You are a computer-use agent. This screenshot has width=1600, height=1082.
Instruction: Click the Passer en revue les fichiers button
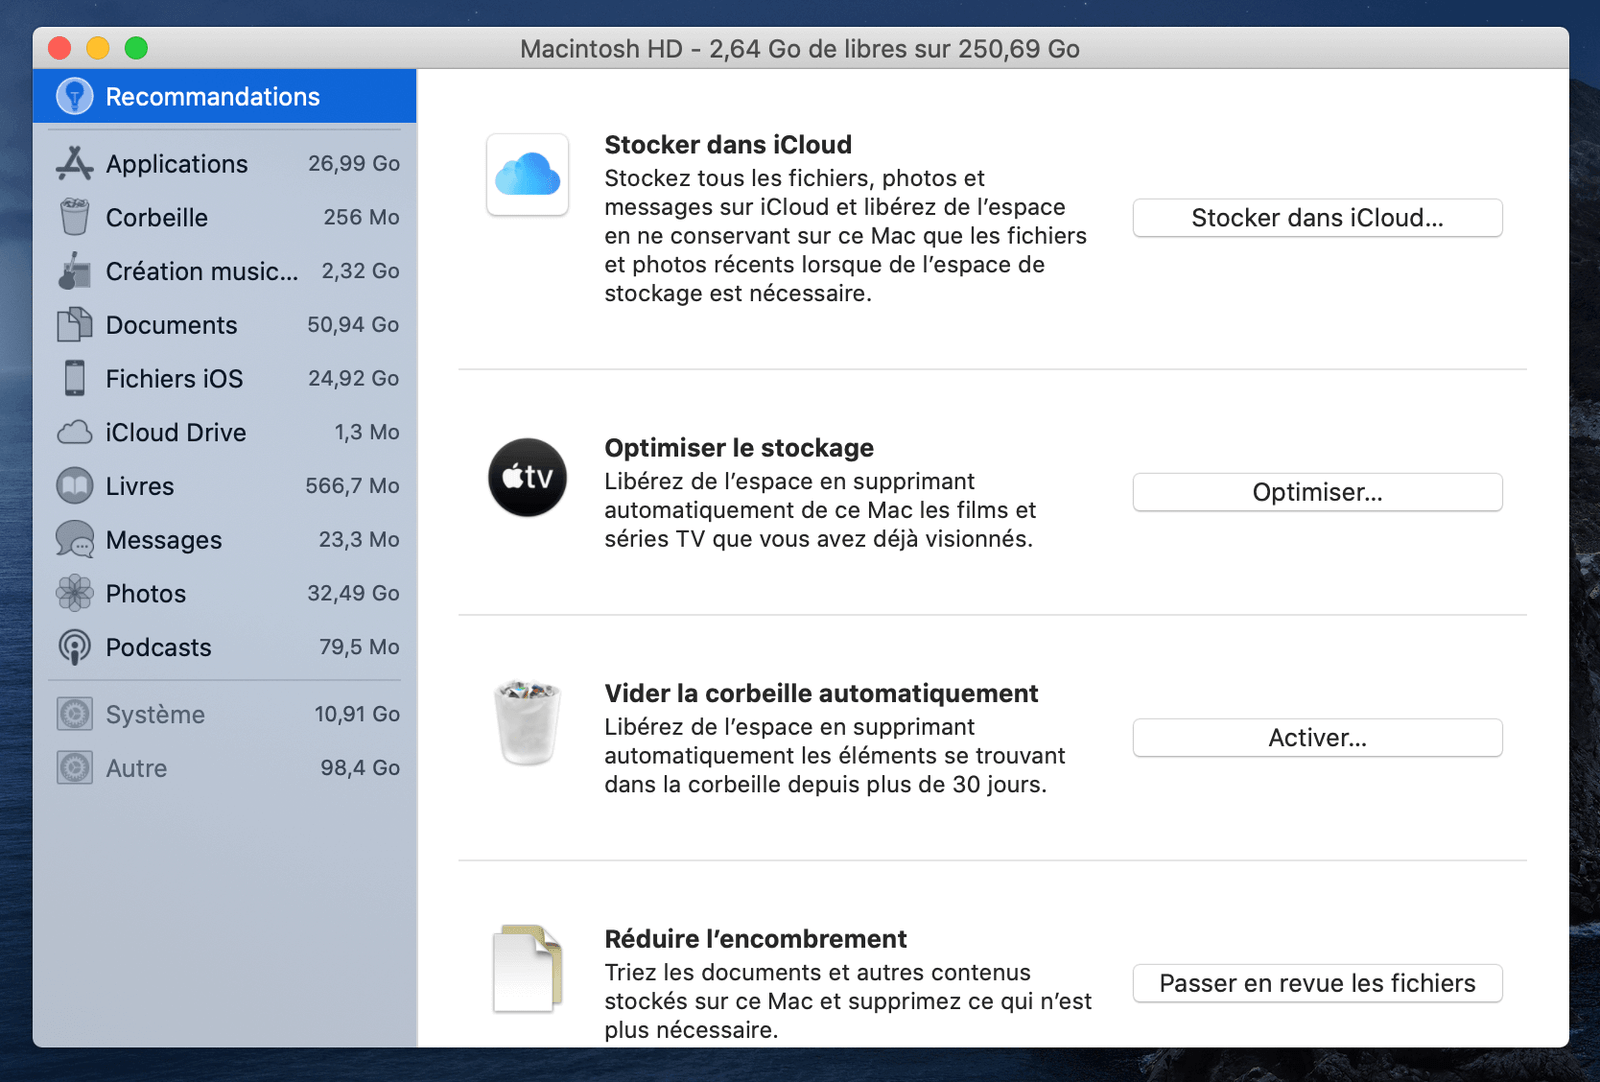click(x=1317, y=983)
